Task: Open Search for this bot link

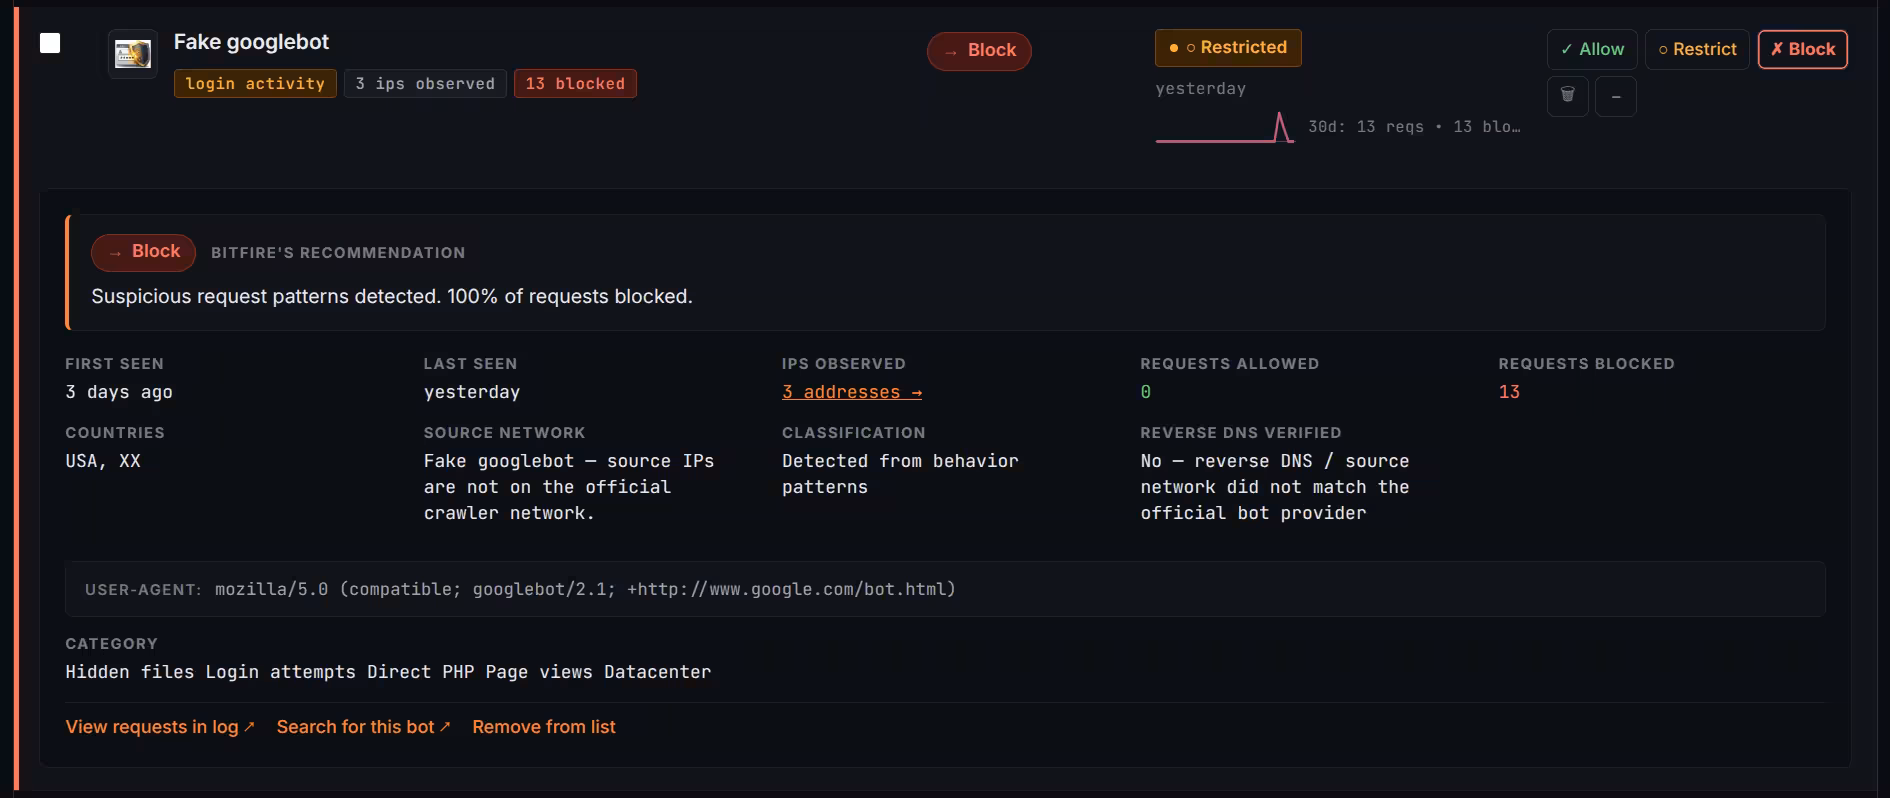Action: tap(364, 727)
